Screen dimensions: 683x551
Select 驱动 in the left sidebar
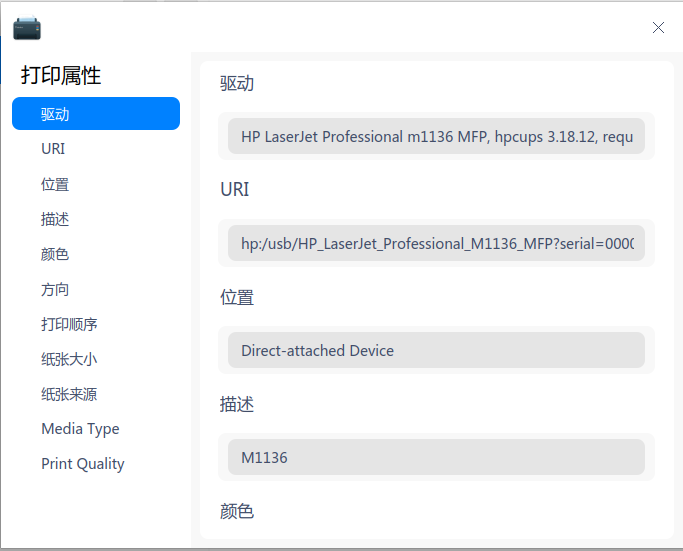pyautogui.click(x=96, y=114)
